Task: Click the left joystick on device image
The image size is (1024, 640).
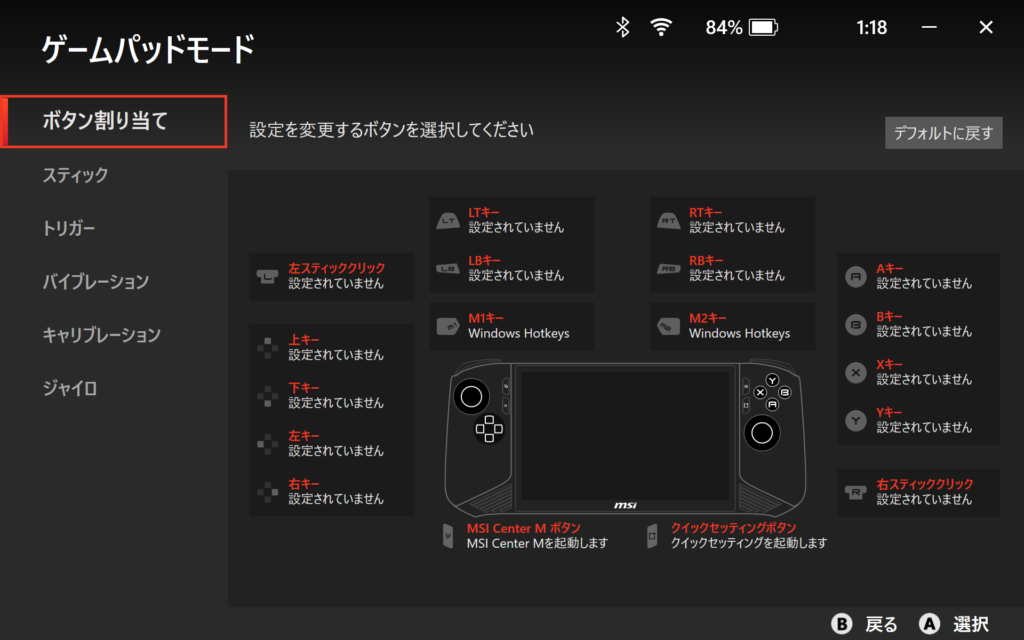Action: (471, 396)
